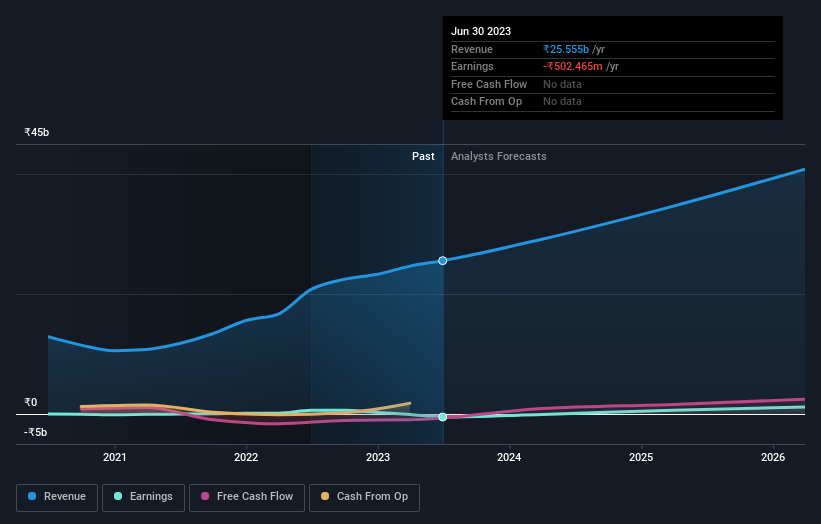Toggle the Revenue legend button
The image size is (821, 524).
point(57,497)
